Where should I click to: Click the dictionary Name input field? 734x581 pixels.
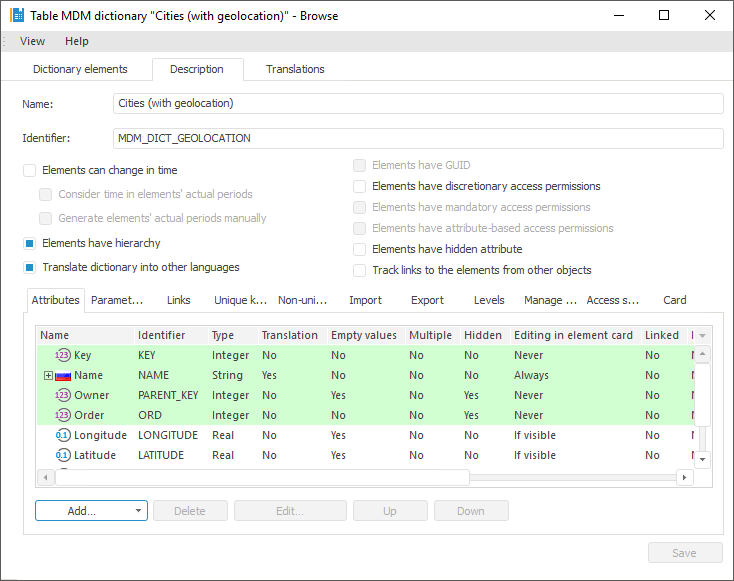(x=418, y=104)
